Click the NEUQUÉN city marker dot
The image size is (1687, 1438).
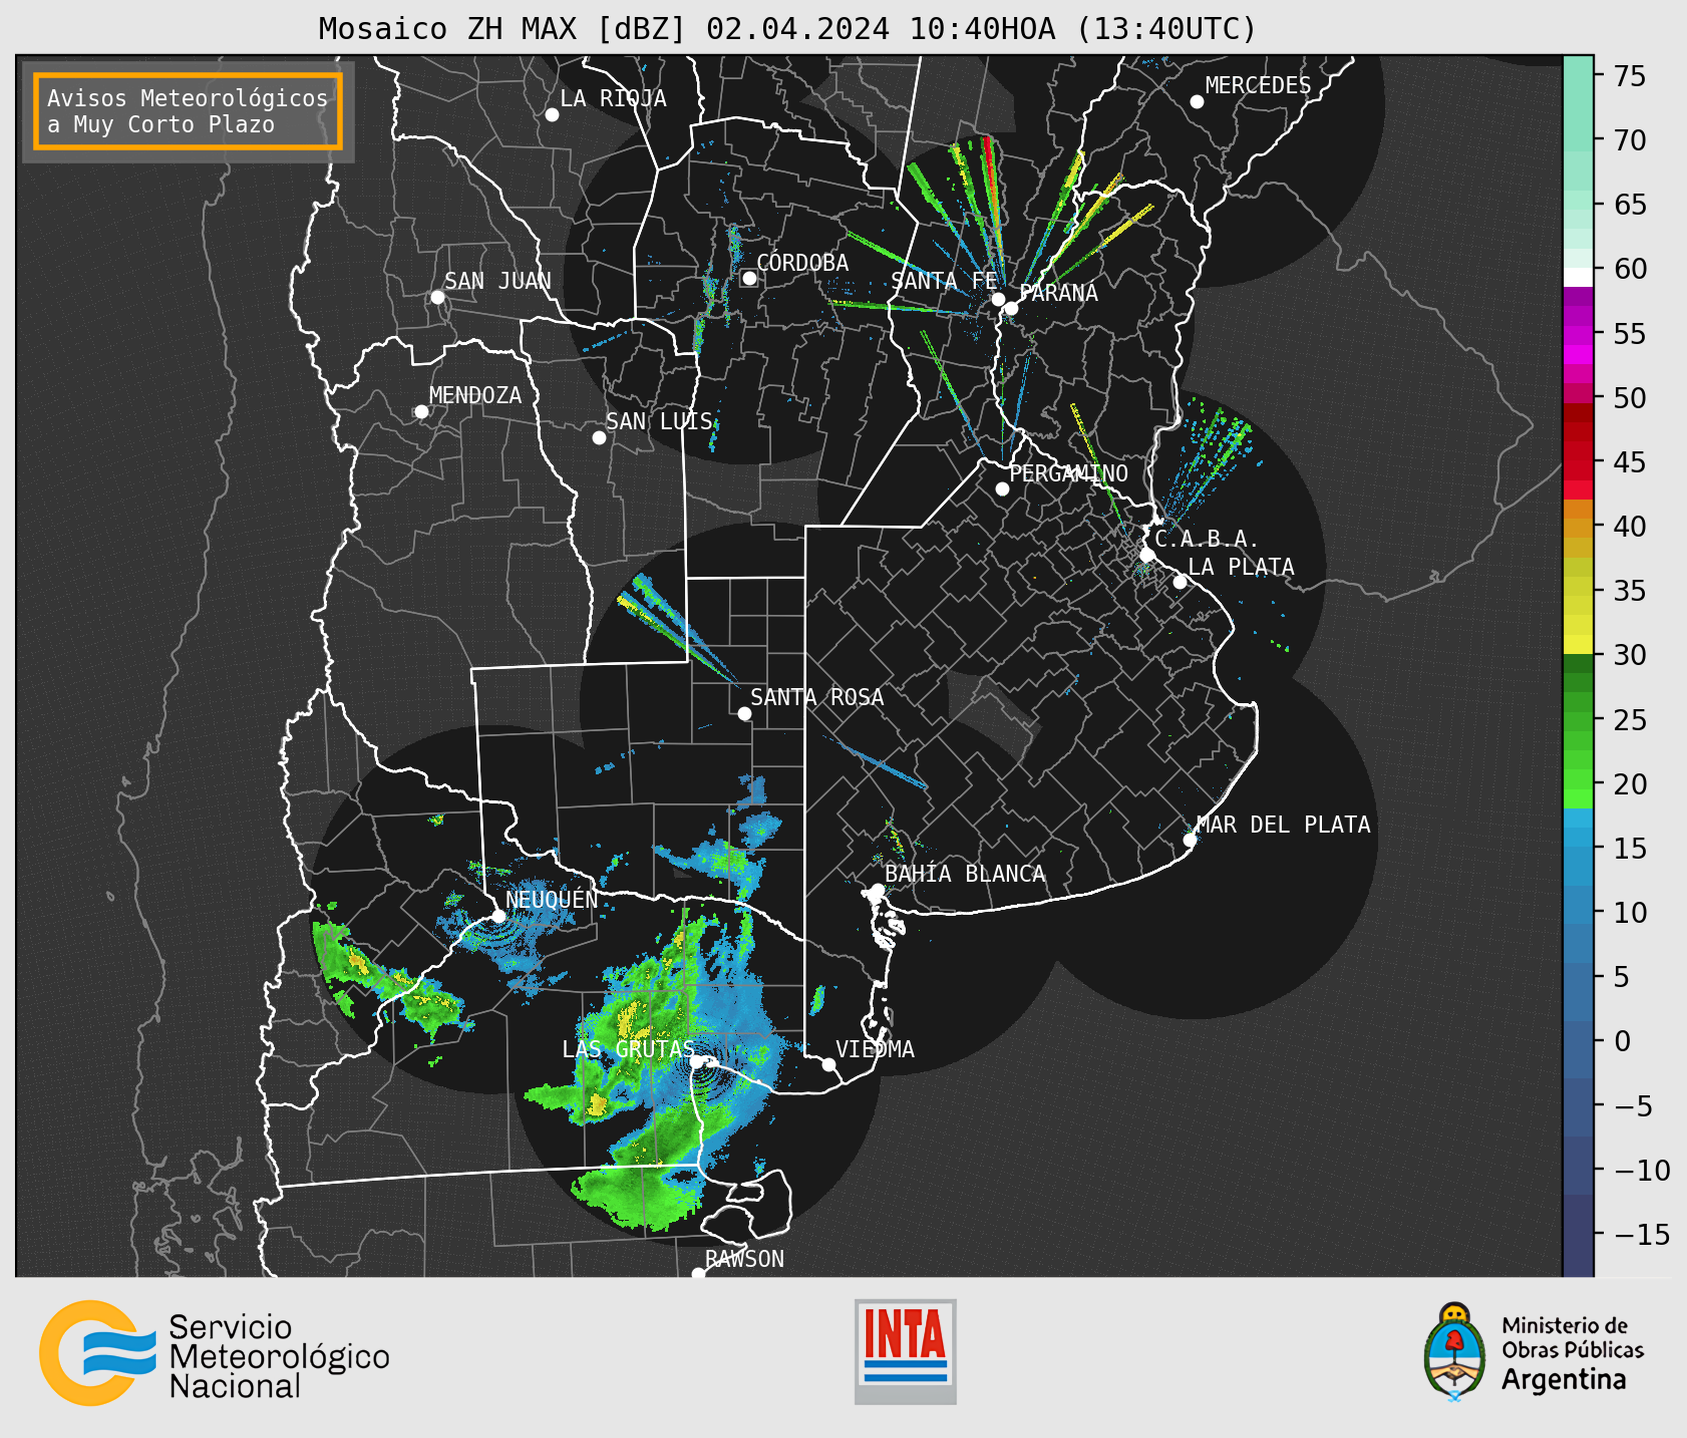pos(498,916)
